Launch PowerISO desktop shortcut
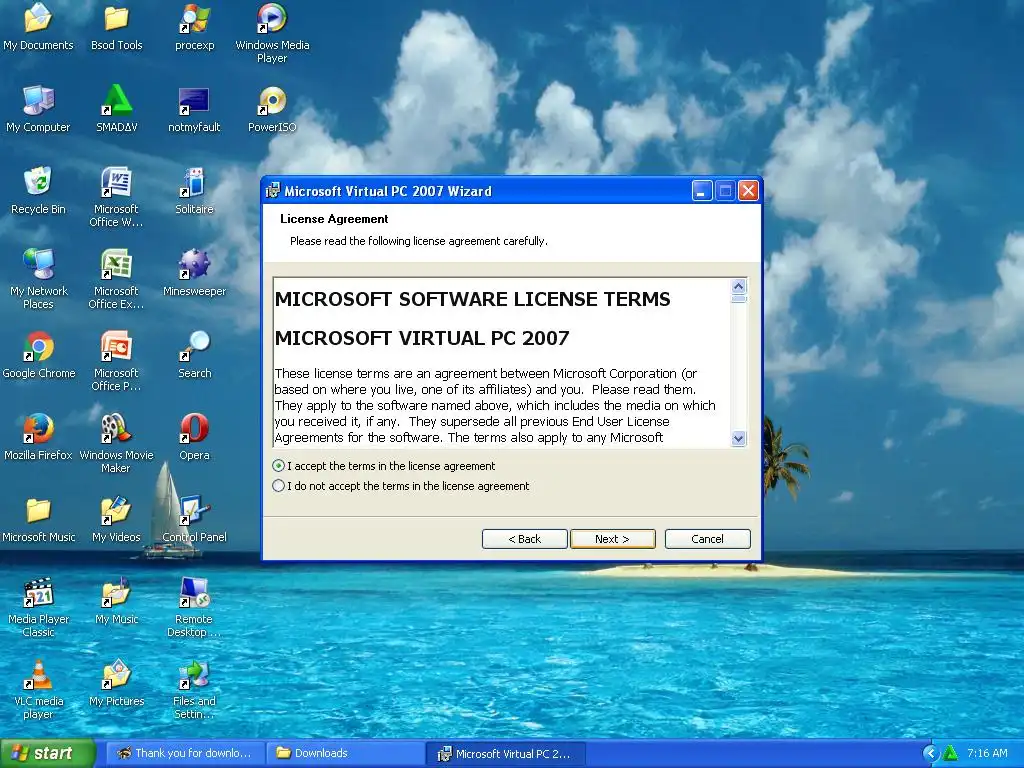This screenshot has width=1024, height=768. pos(272,101)
